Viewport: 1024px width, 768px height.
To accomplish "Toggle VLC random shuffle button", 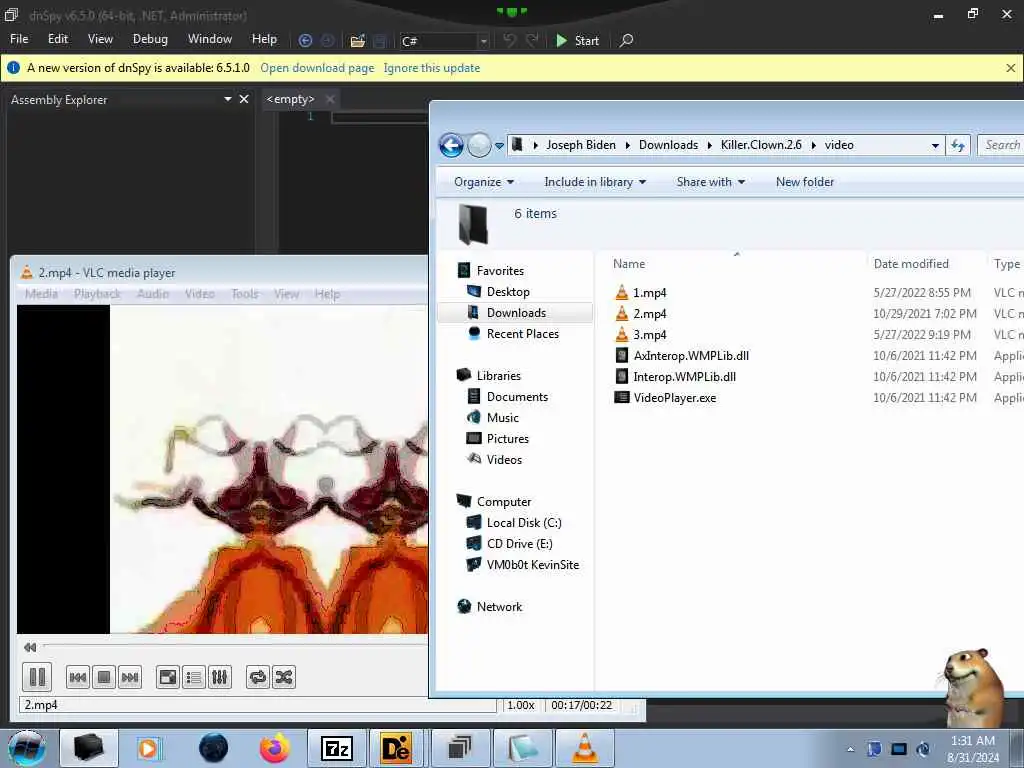I will [284, 677].
